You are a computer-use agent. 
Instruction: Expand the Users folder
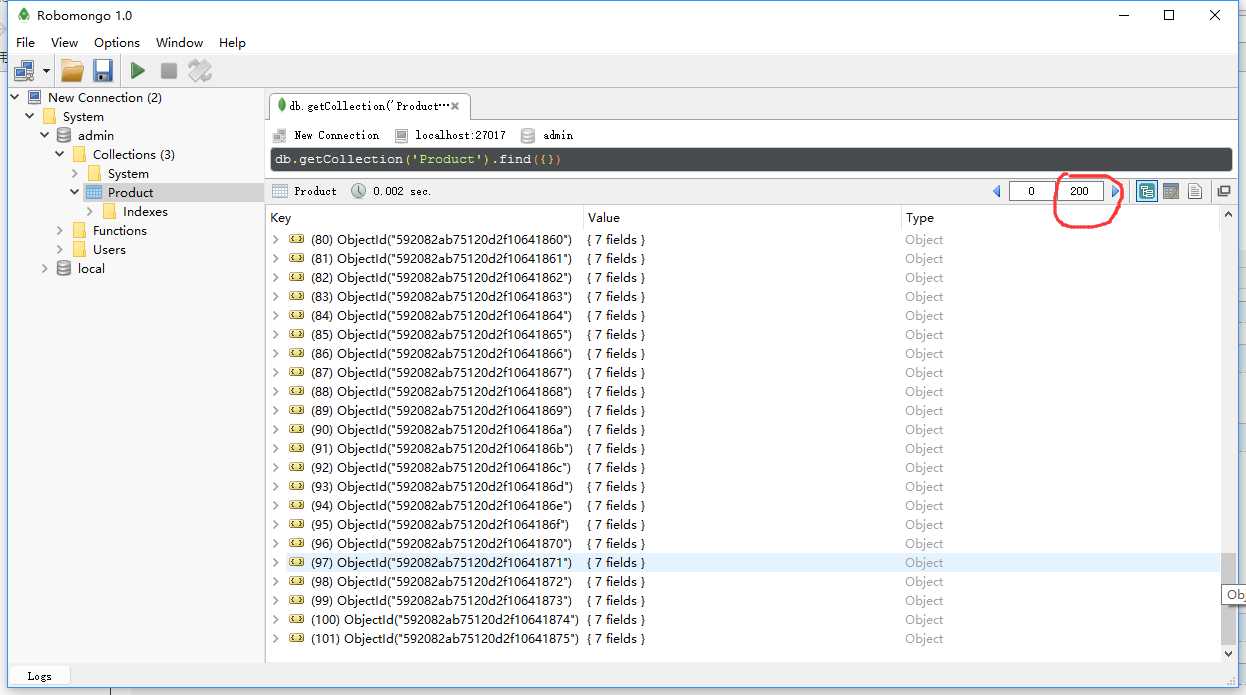(x=60, y=250)
